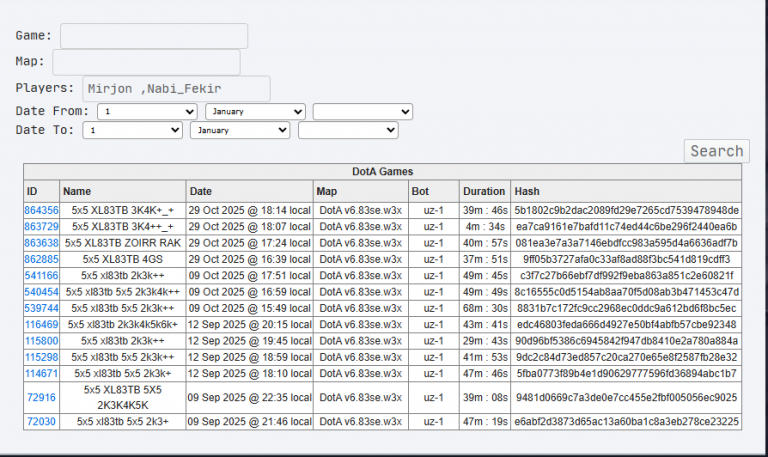The image size is (768, 457).
Task: Click the Bot column header
Action: point(433,192)
